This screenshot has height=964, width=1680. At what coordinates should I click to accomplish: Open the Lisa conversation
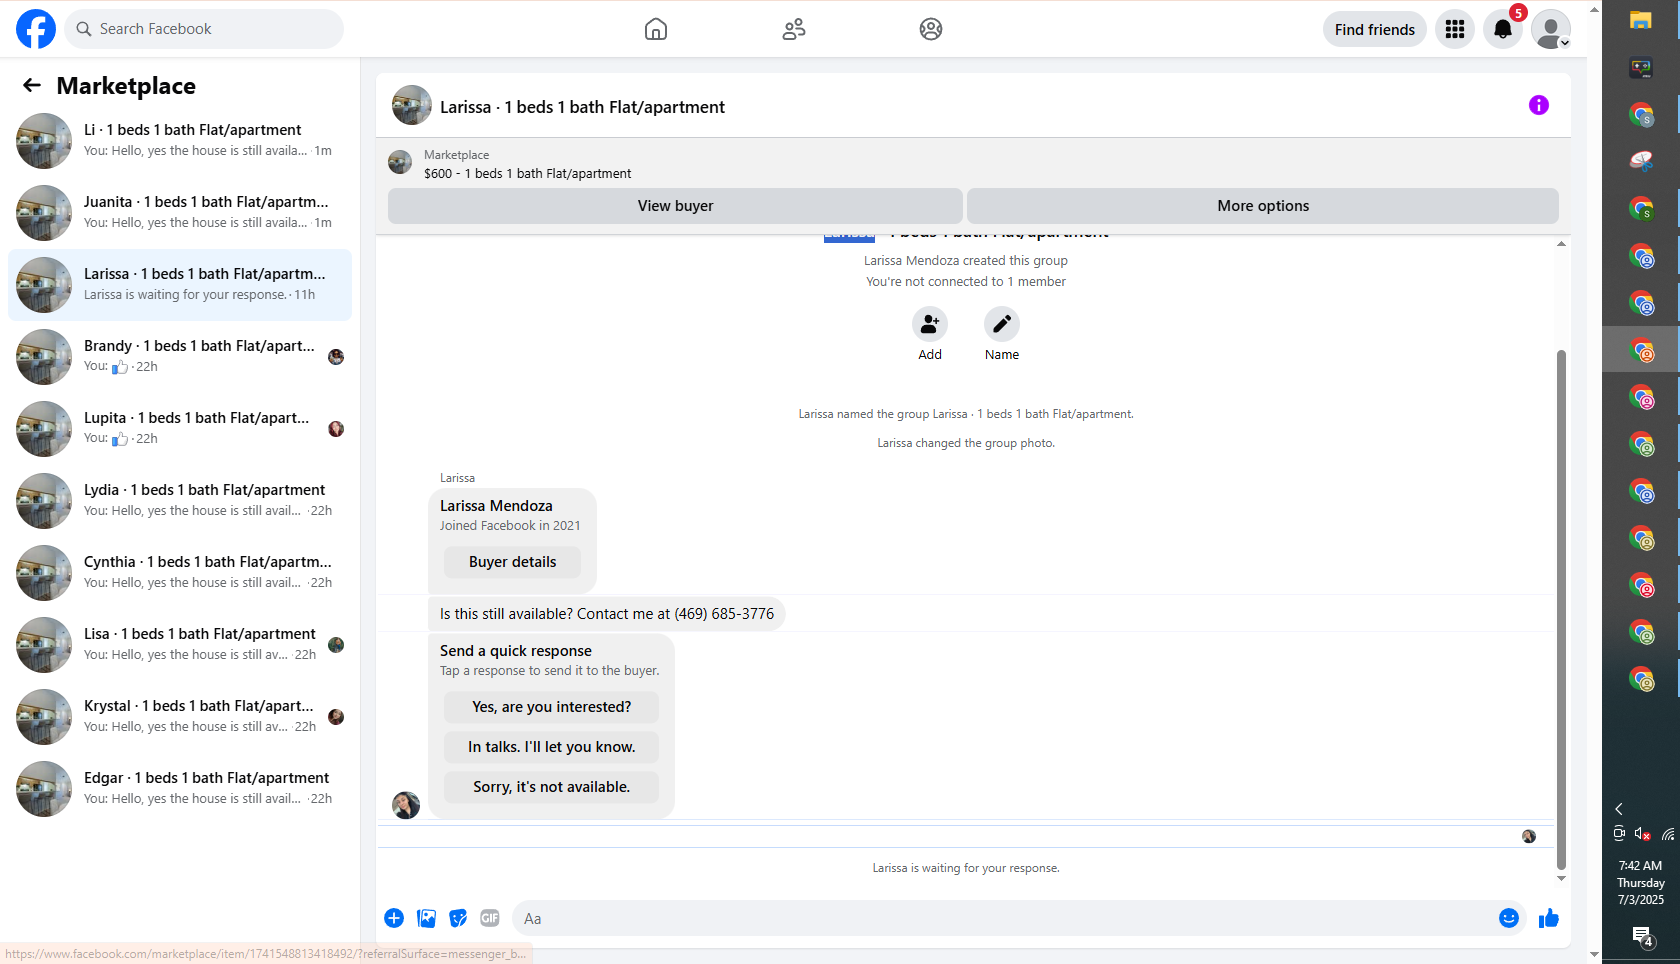click(180, 645)
